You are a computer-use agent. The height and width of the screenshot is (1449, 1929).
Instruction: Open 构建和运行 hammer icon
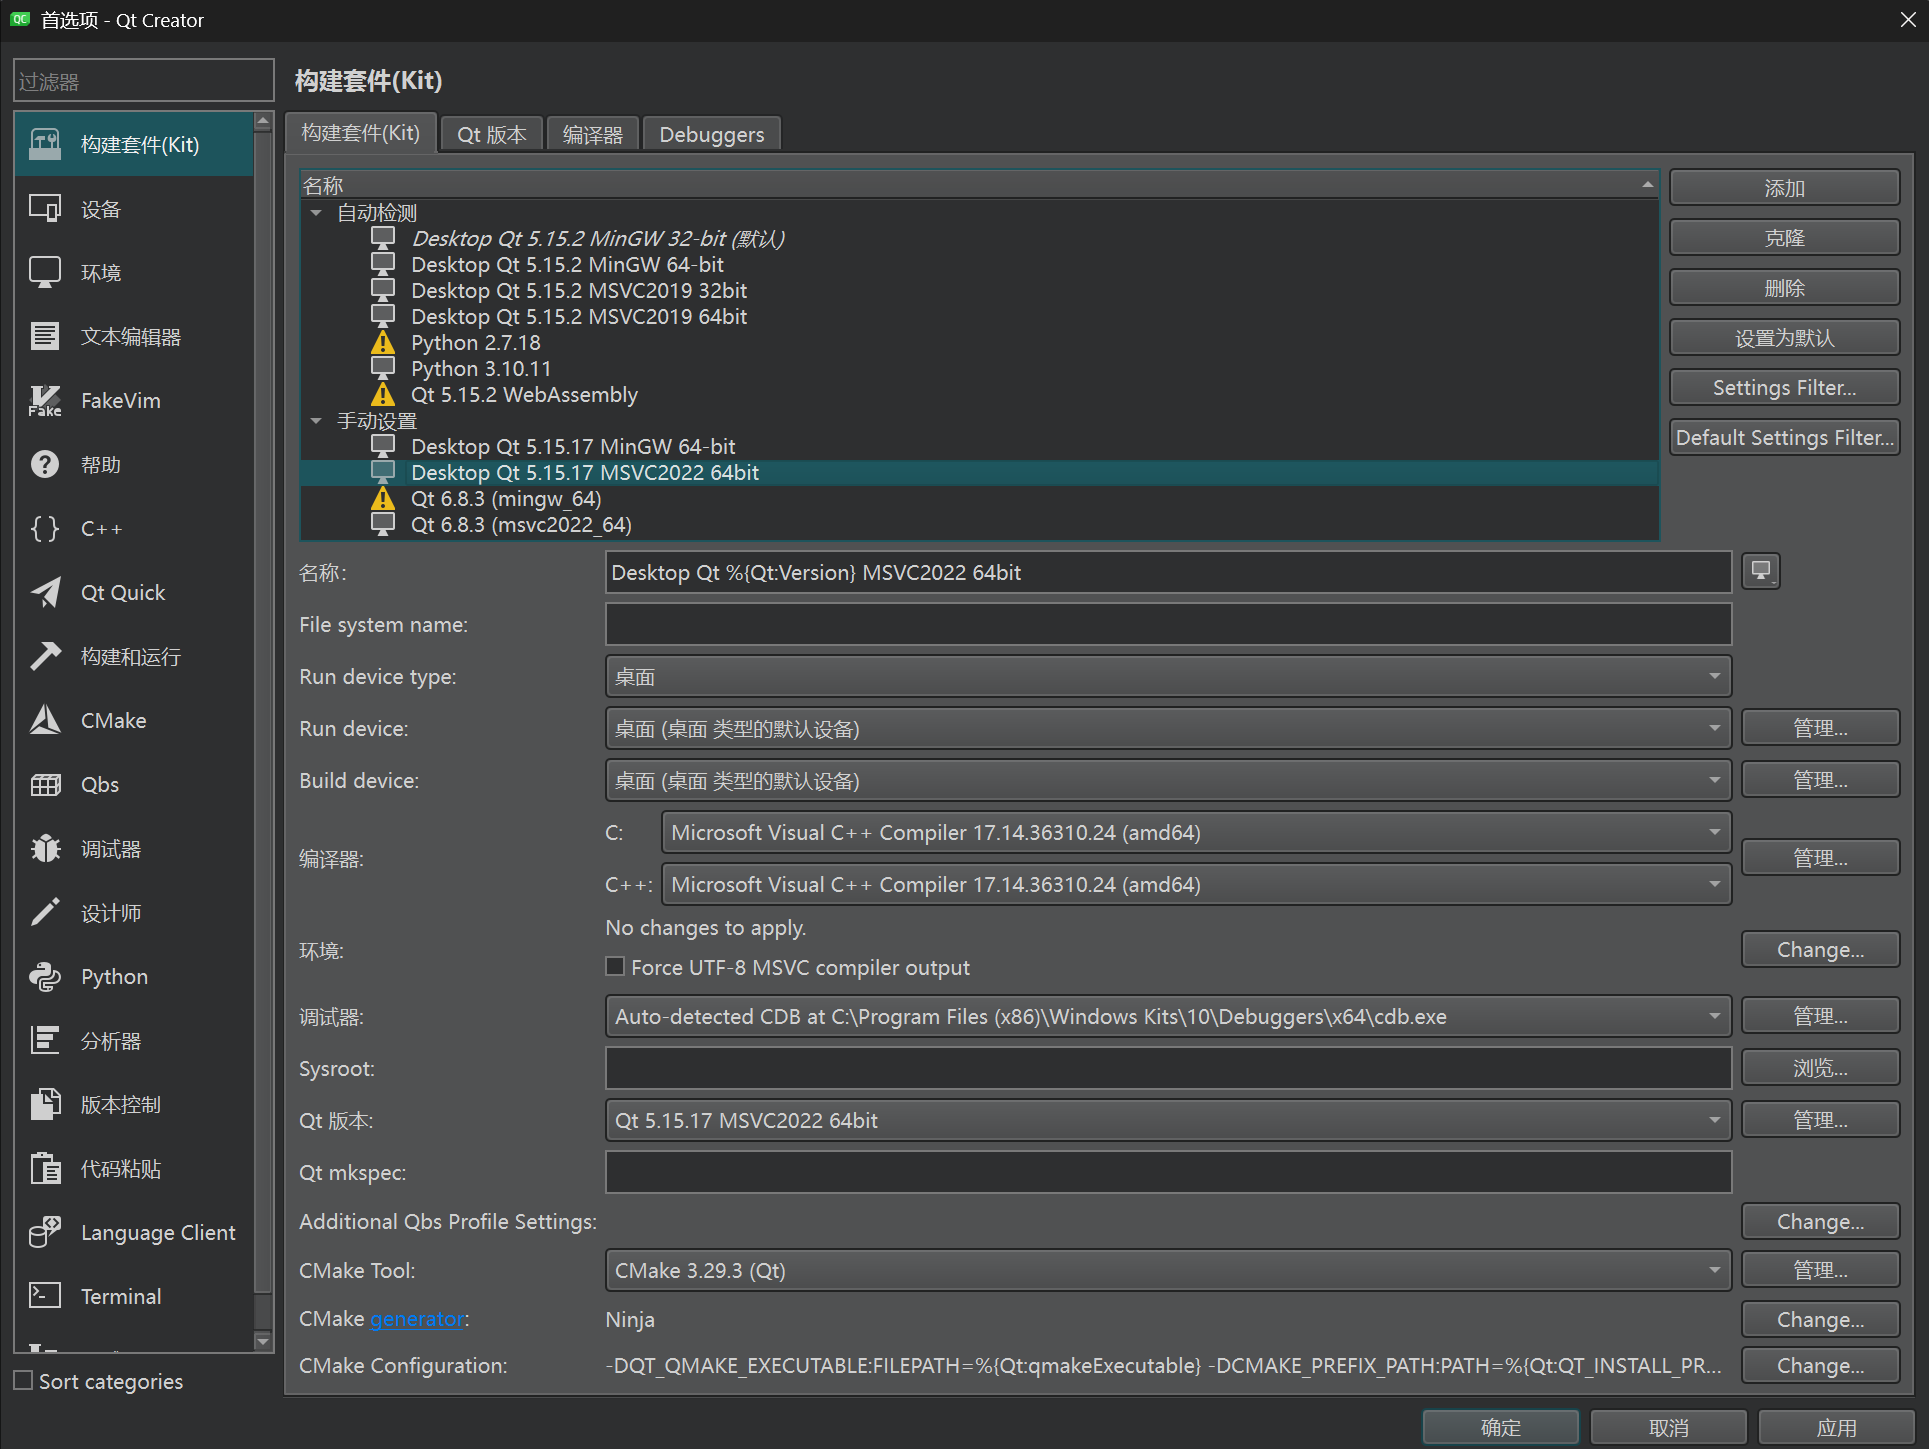tap(45, 657)
